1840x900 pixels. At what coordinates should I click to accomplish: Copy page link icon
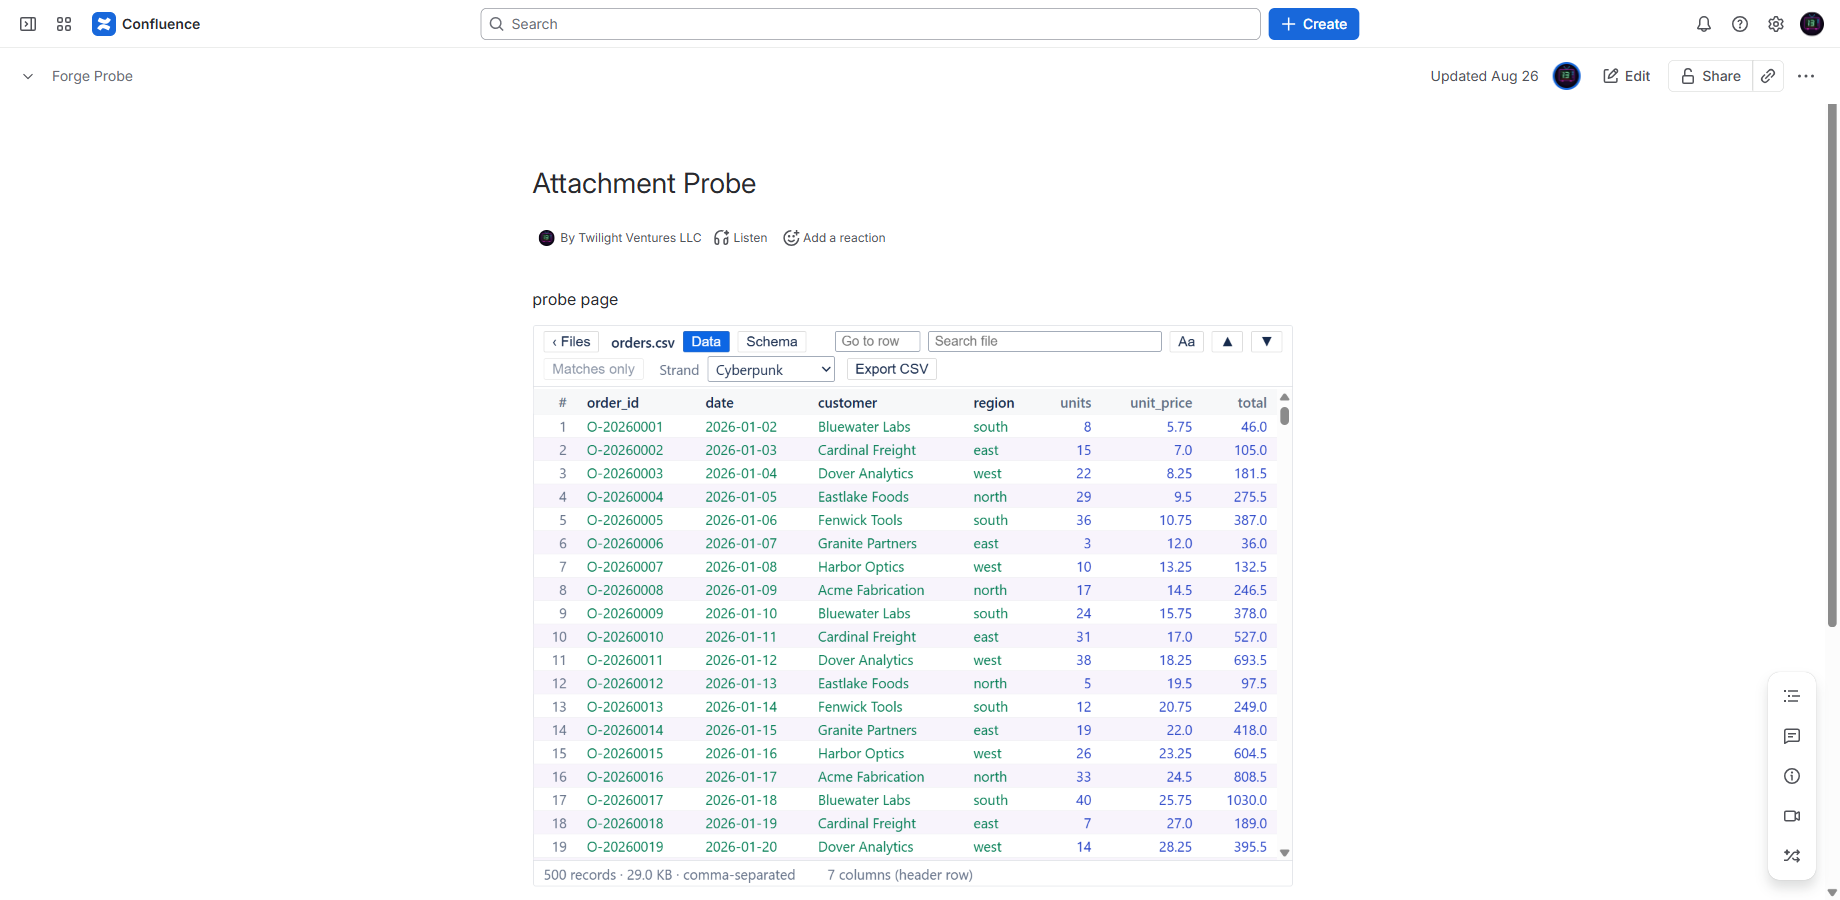click(x=1768, y=76)
